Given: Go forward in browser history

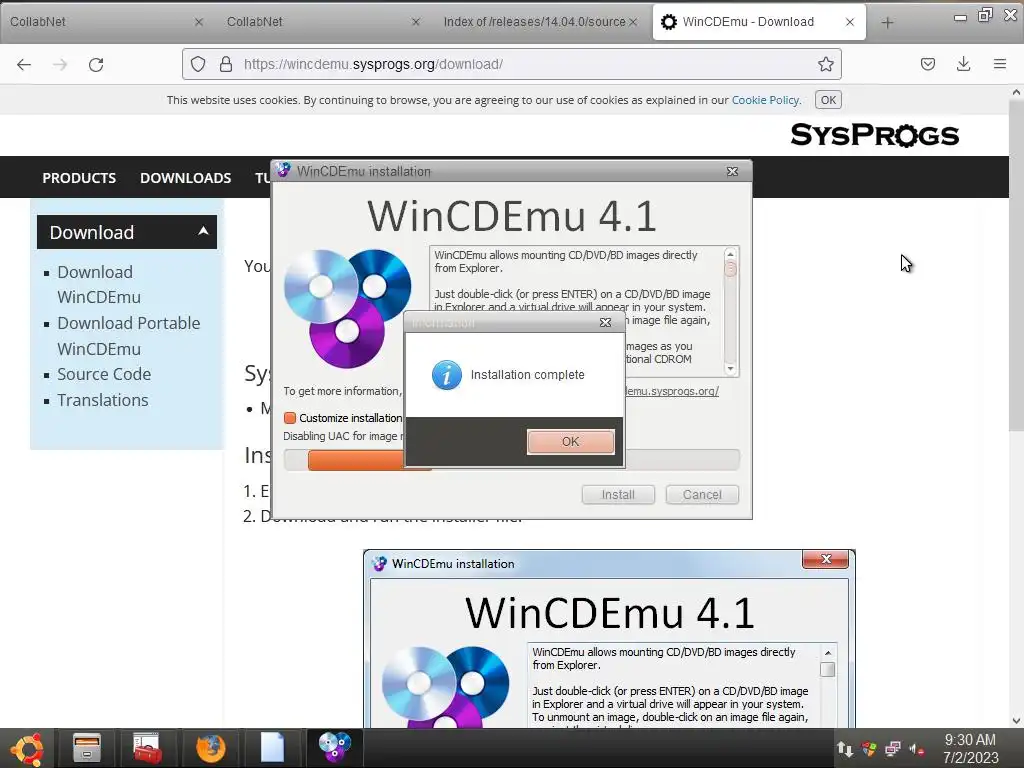Looking at the screenshot, I should [x=60, y=64].
